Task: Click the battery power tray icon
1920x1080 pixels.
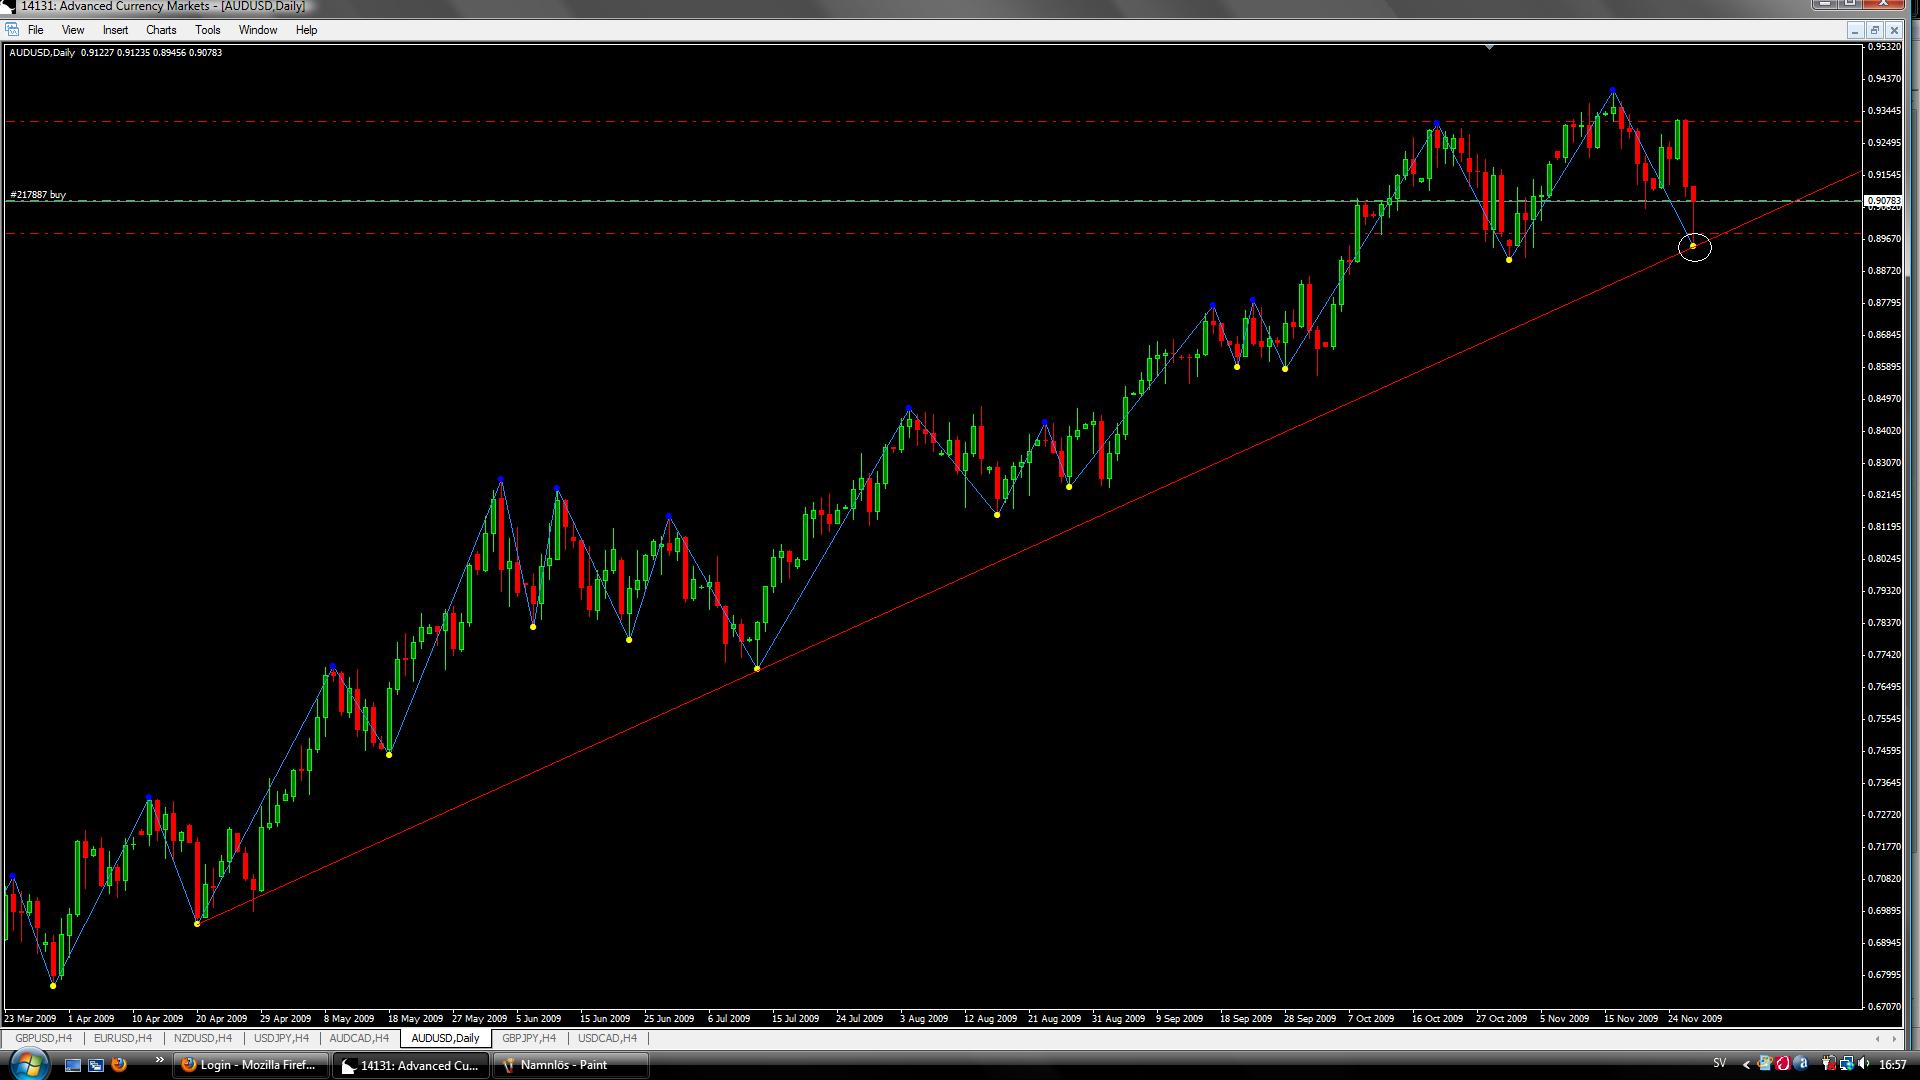Action: click(x=1829, y=1064)
